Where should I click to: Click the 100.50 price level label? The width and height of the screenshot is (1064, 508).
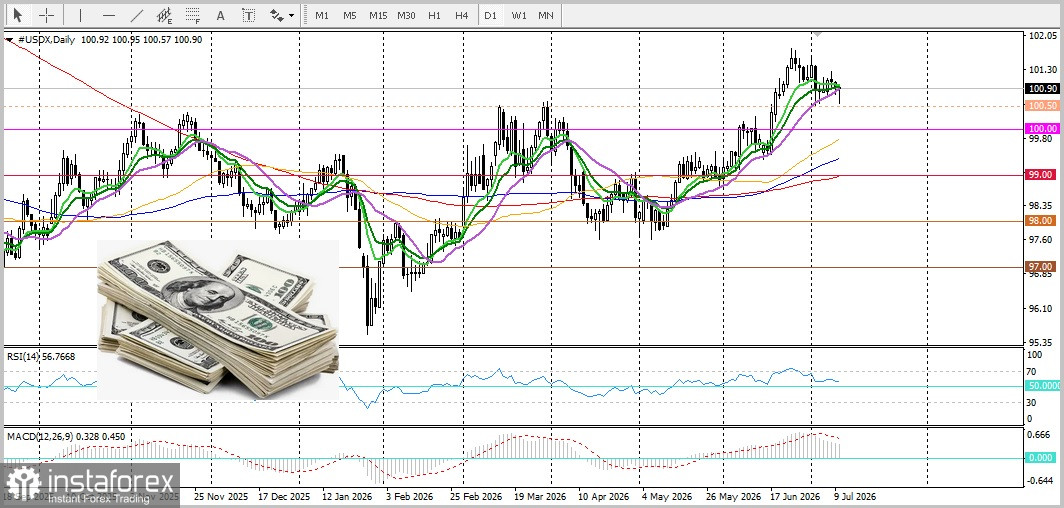pyautogui.click(x=1042, y=106)
